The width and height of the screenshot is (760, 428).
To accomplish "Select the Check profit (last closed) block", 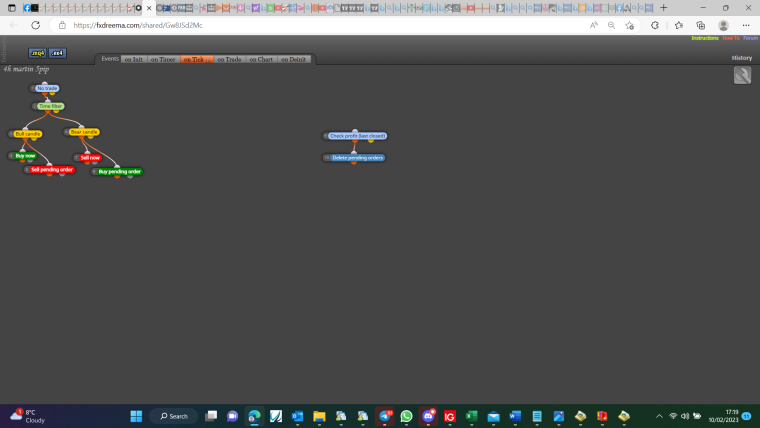I will tap(357, 136).
